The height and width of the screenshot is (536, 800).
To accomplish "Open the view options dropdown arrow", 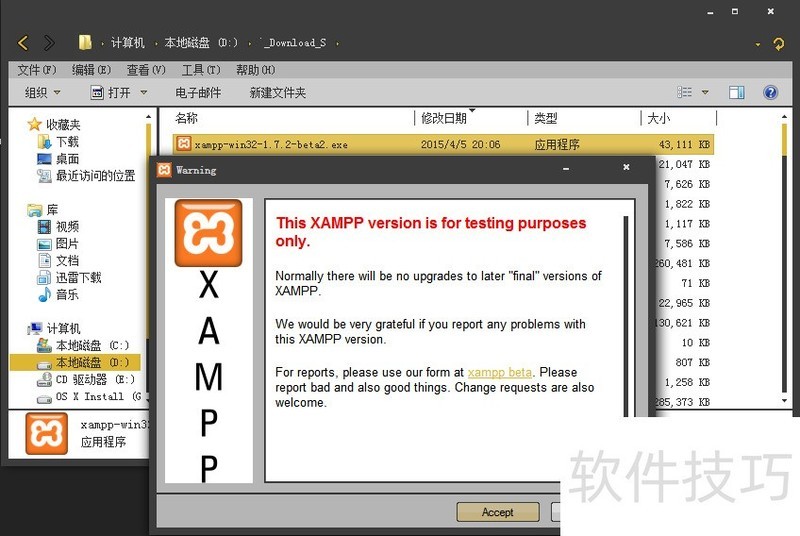I will pos(705,92).
